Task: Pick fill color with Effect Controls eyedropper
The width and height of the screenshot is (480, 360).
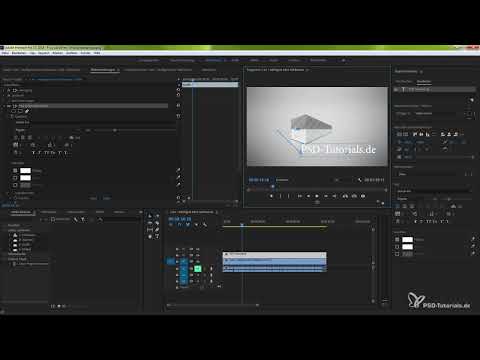Action: pos(178,170)
